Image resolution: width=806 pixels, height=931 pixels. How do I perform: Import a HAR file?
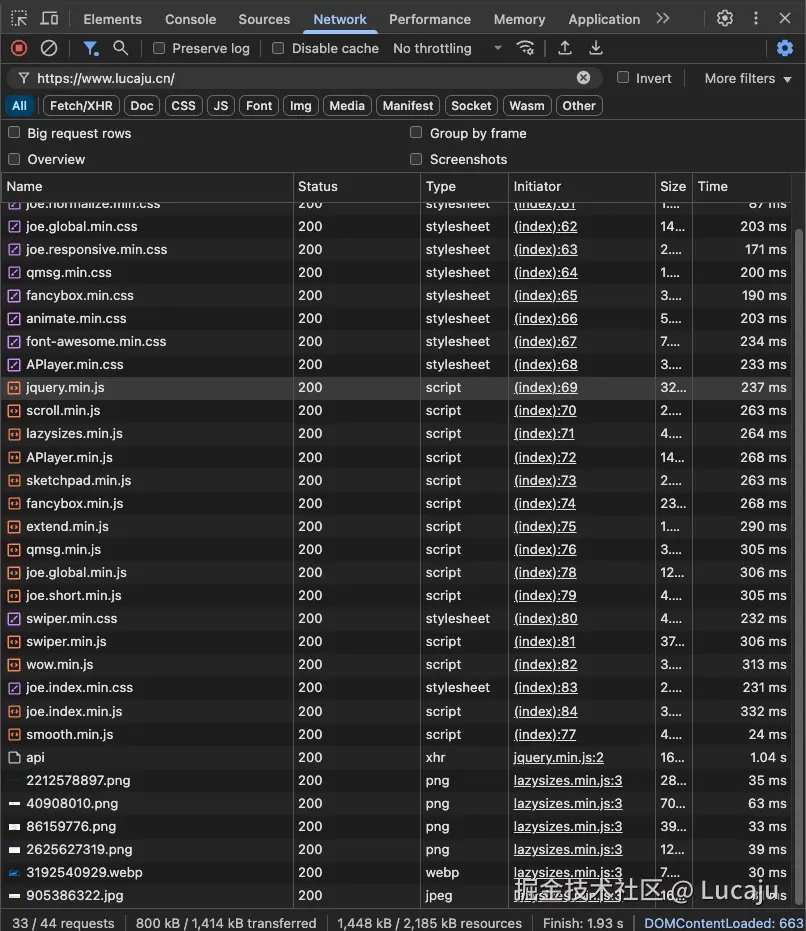coord(563,48)
